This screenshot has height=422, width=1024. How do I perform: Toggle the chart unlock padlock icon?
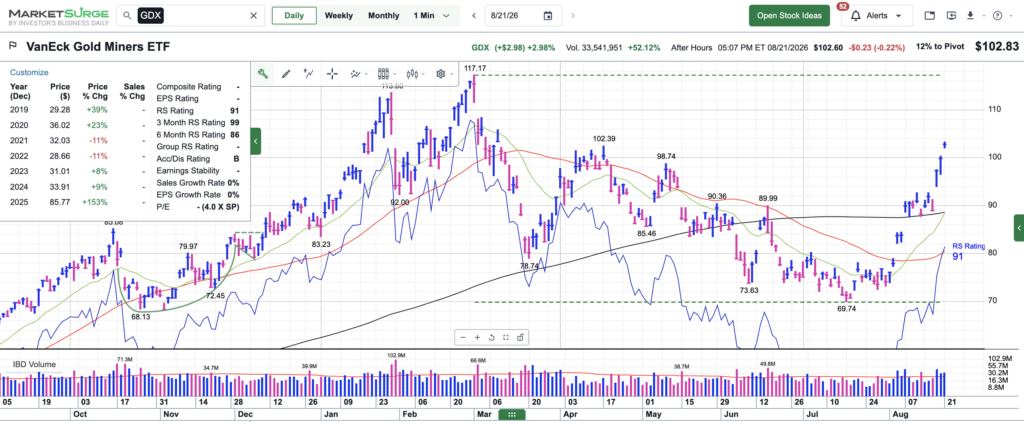click(x=520, y=338)
